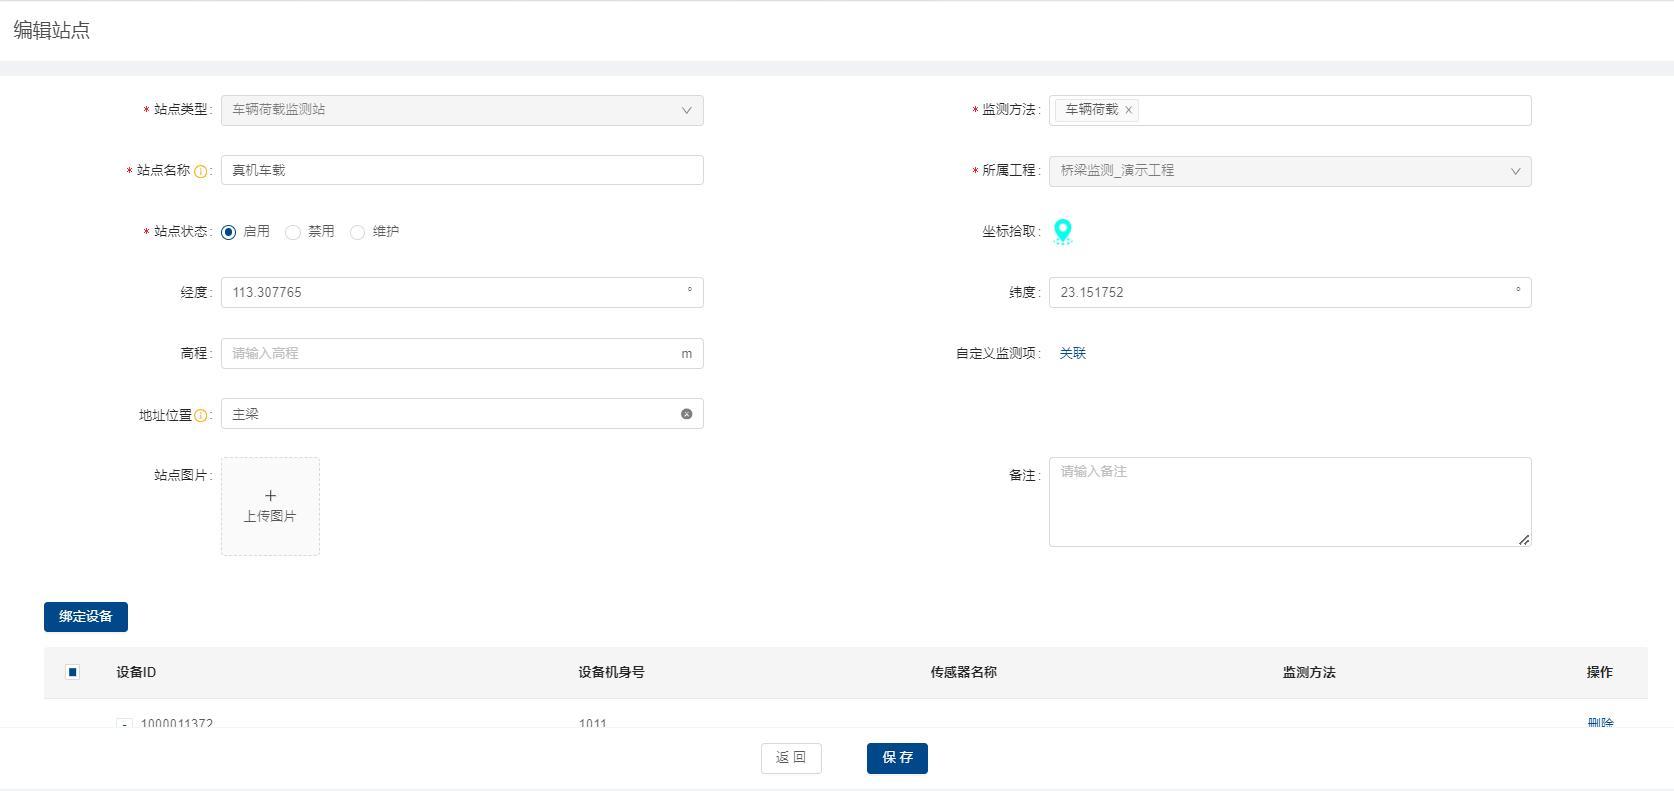Click the info icon beside 地址位置

tap(200, 416)
